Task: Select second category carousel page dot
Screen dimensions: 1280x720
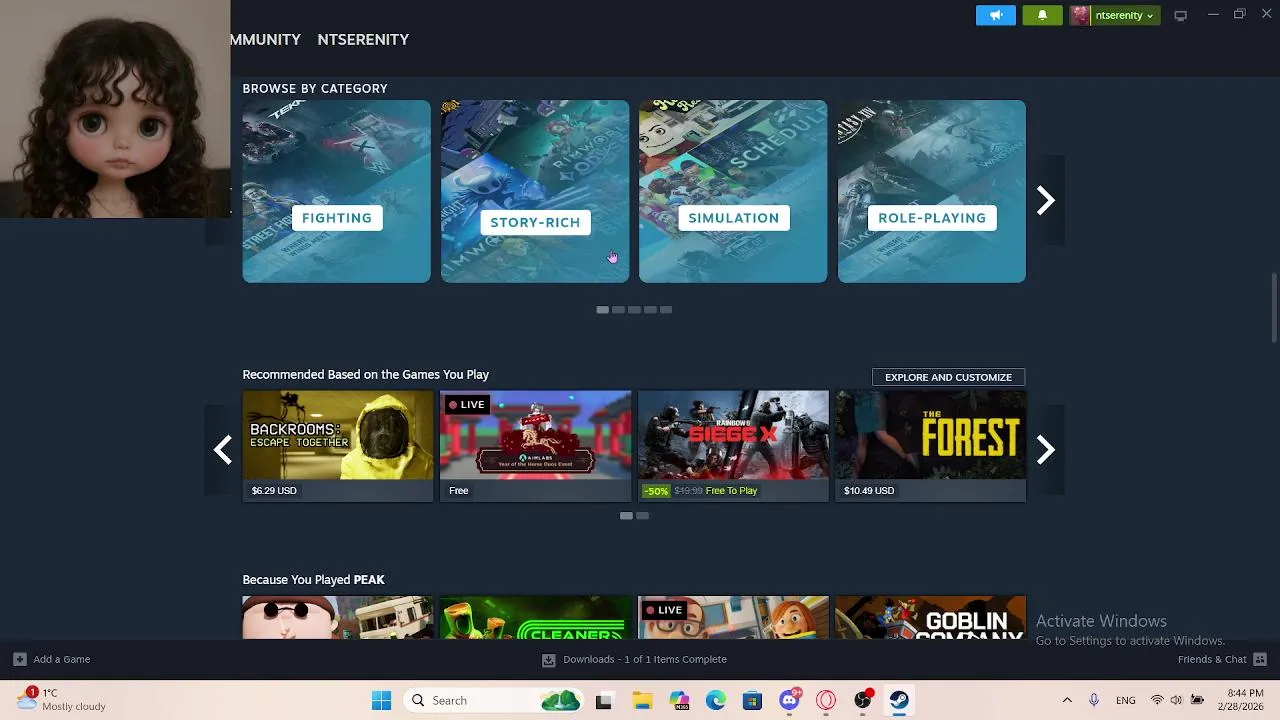Action: point(618,310)
